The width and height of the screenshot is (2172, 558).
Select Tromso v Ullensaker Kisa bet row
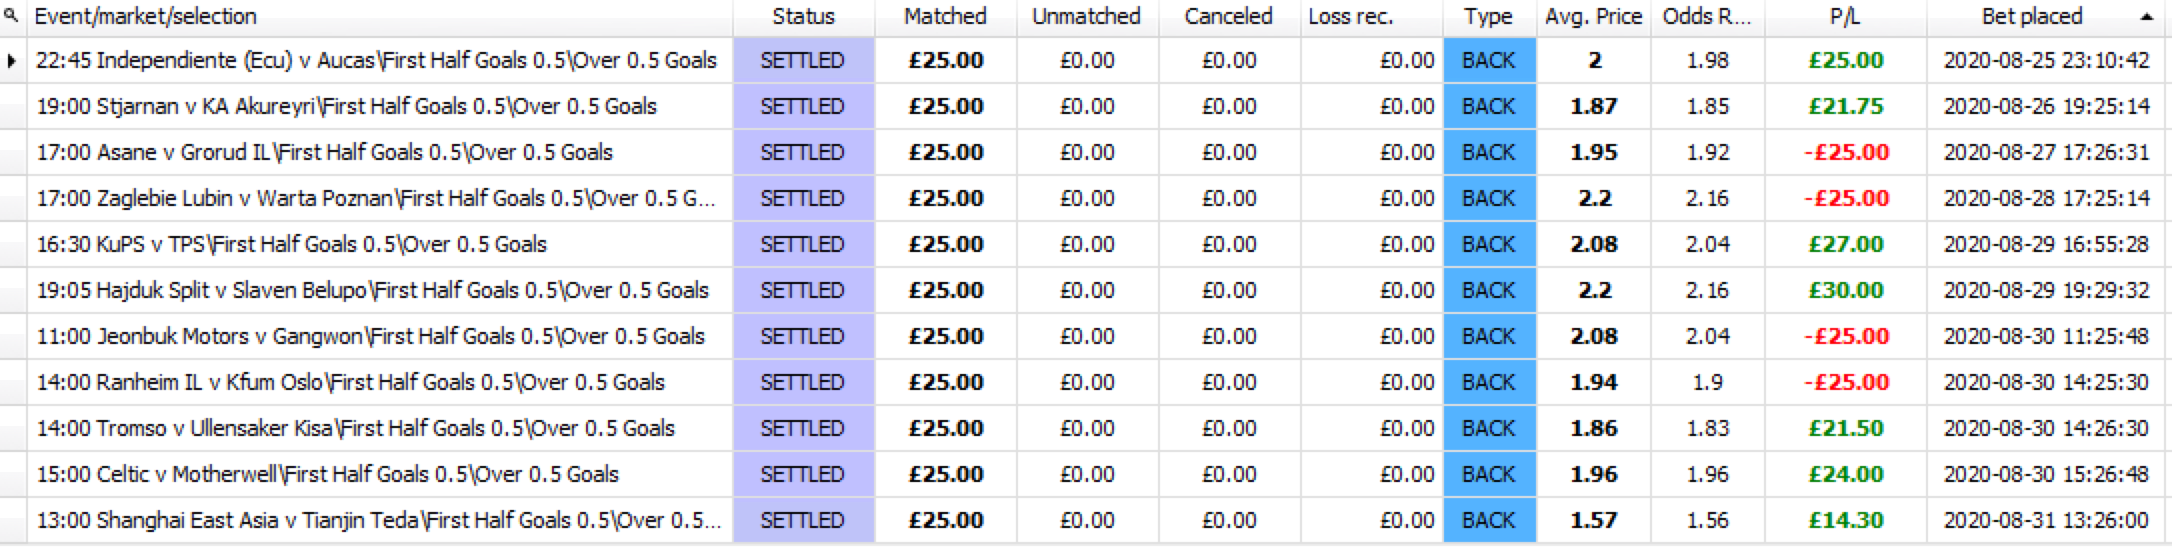[1085, 428]
